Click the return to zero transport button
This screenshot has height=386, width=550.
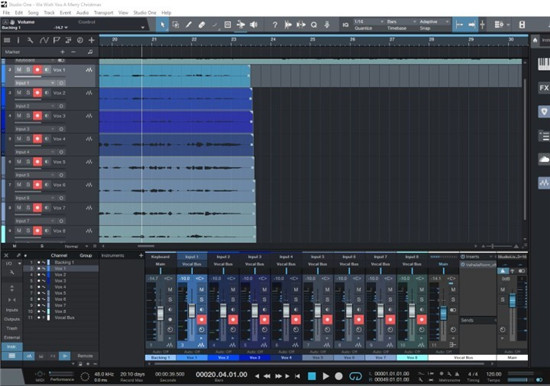point(297,376)
